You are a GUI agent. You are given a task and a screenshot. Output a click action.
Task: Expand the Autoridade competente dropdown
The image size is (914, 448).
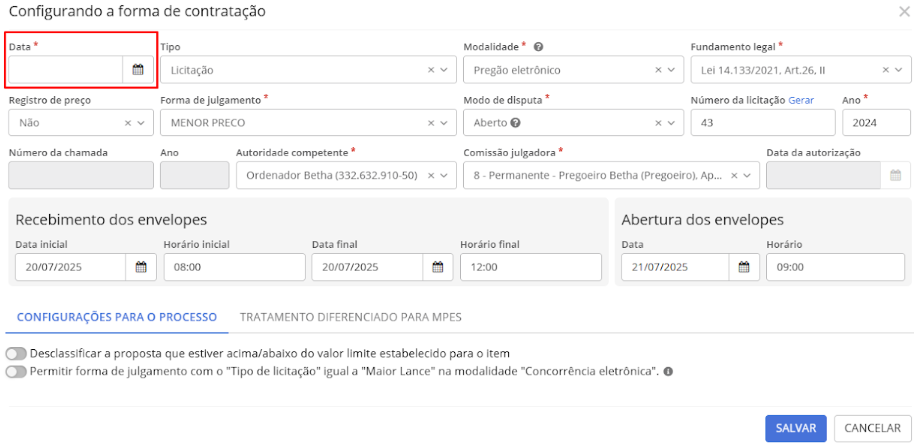tap(444, 175)
